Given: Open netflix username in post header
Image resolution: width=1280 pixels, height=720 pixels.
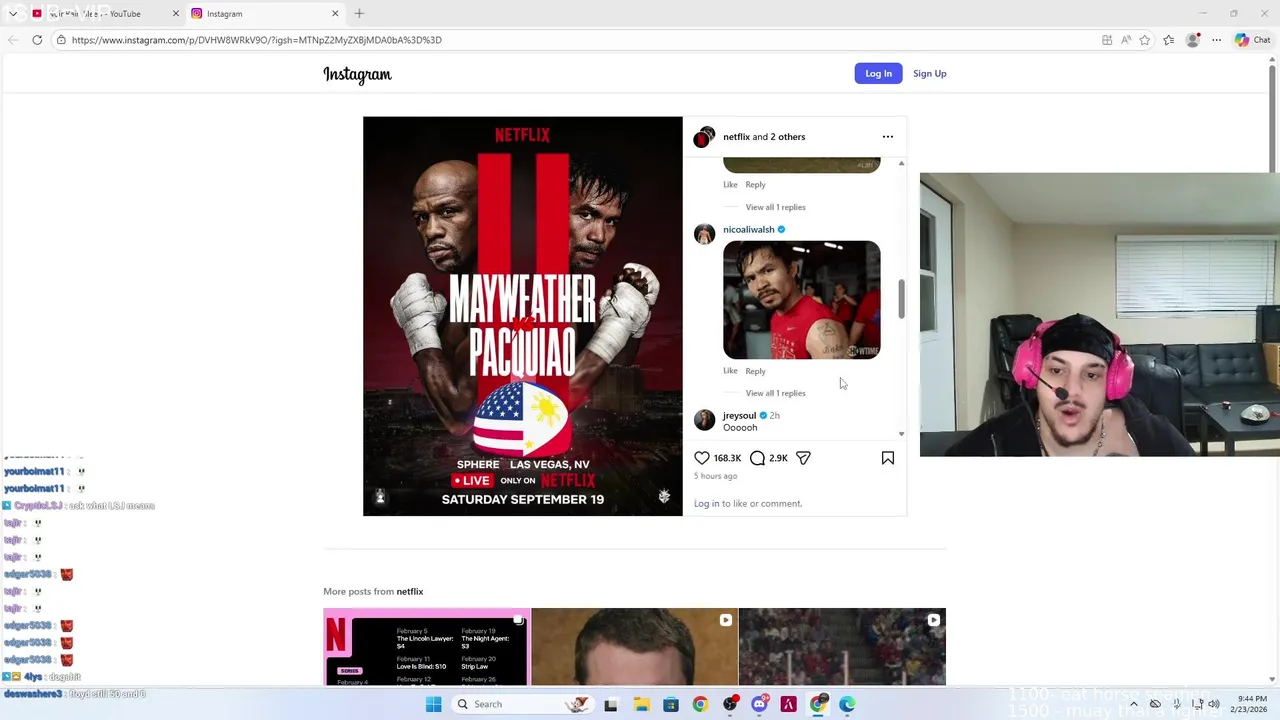Looking at the screenshot, I should pos(736,137).
